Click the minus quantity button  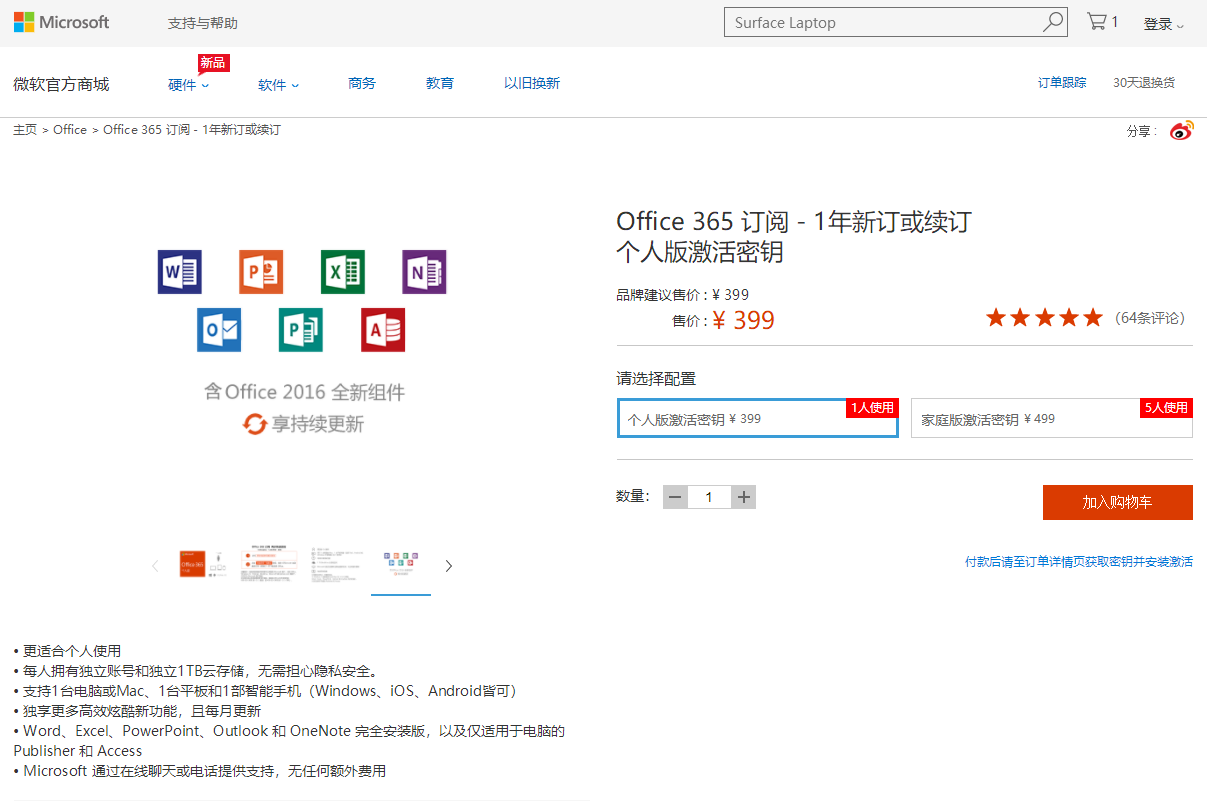click(675, 497)
